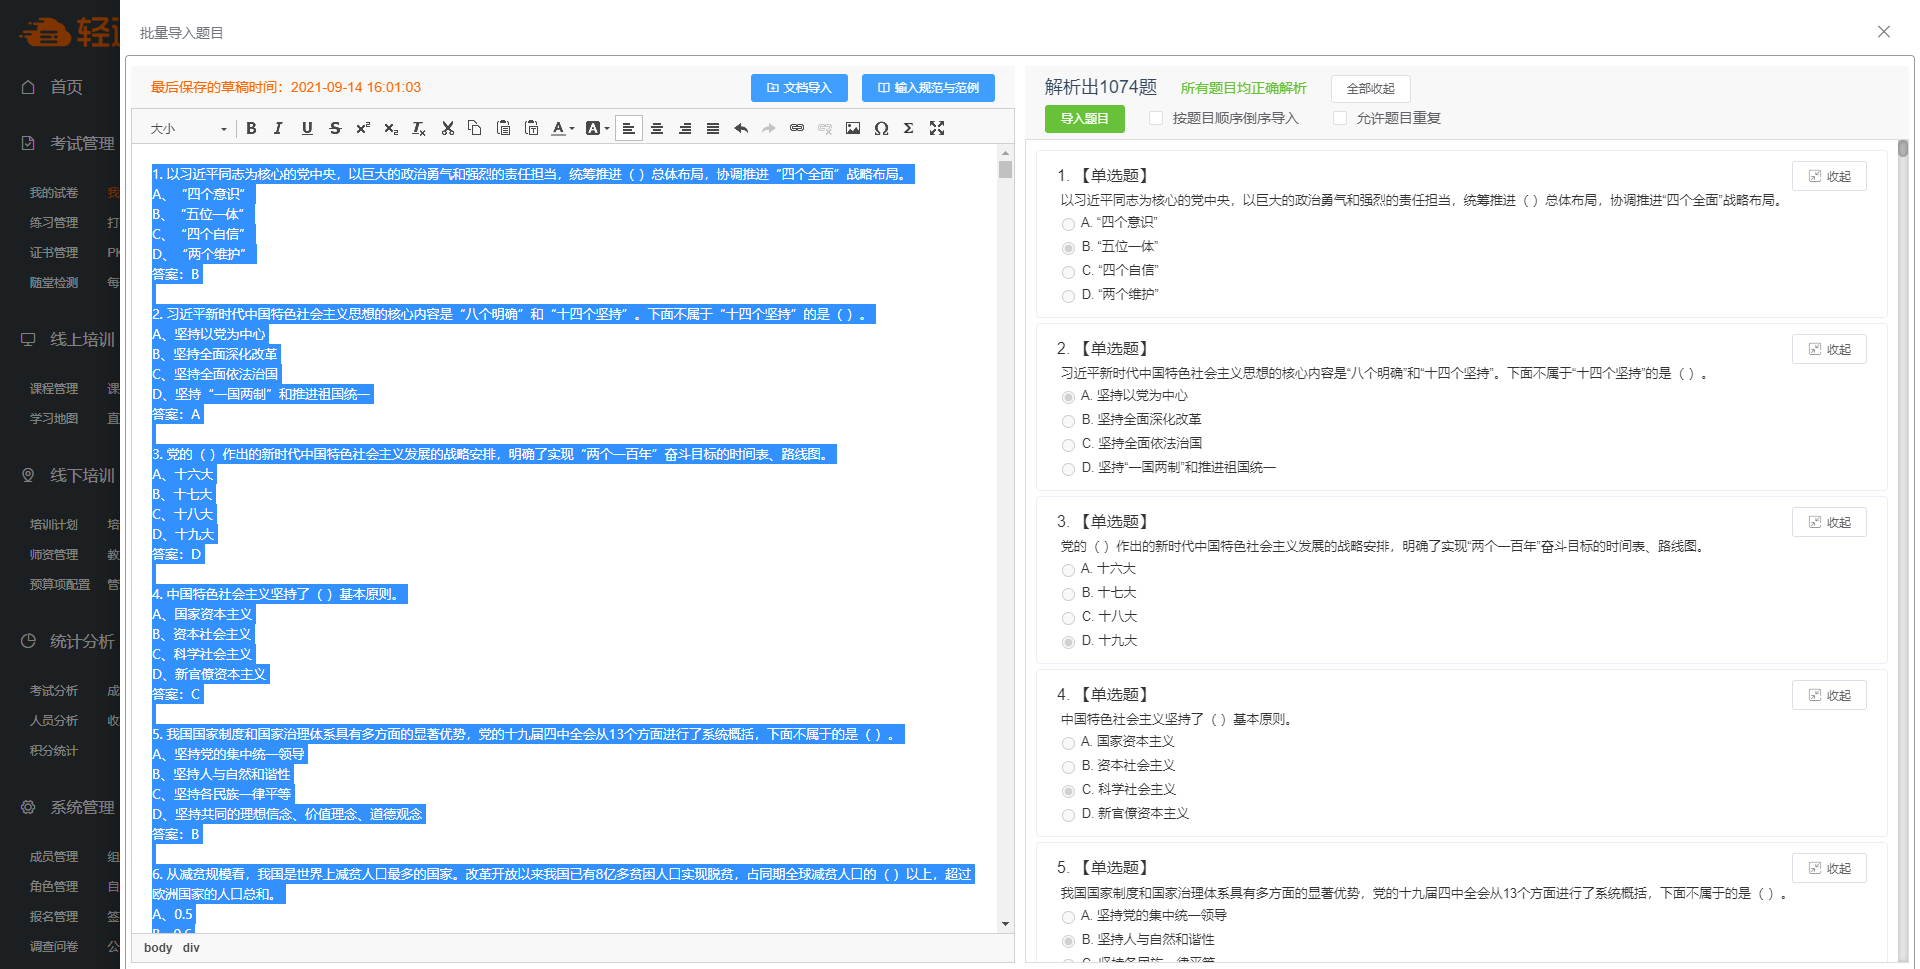Select option A “四个意识” in question 1
Viewport: 1920px width, 969px height.
(x=1069, y=224)
